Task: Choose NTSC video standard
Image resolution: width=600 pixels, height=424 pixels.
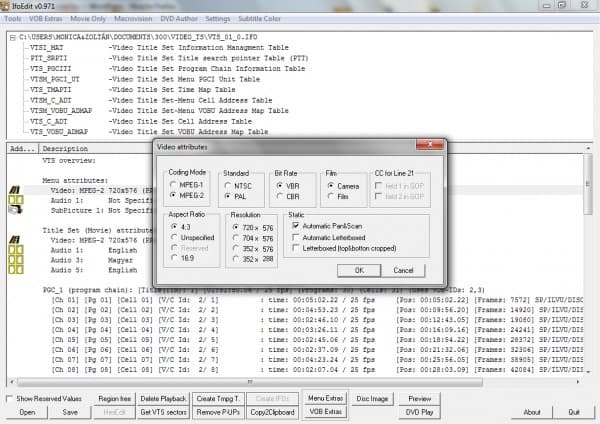Action: point(228,185)
